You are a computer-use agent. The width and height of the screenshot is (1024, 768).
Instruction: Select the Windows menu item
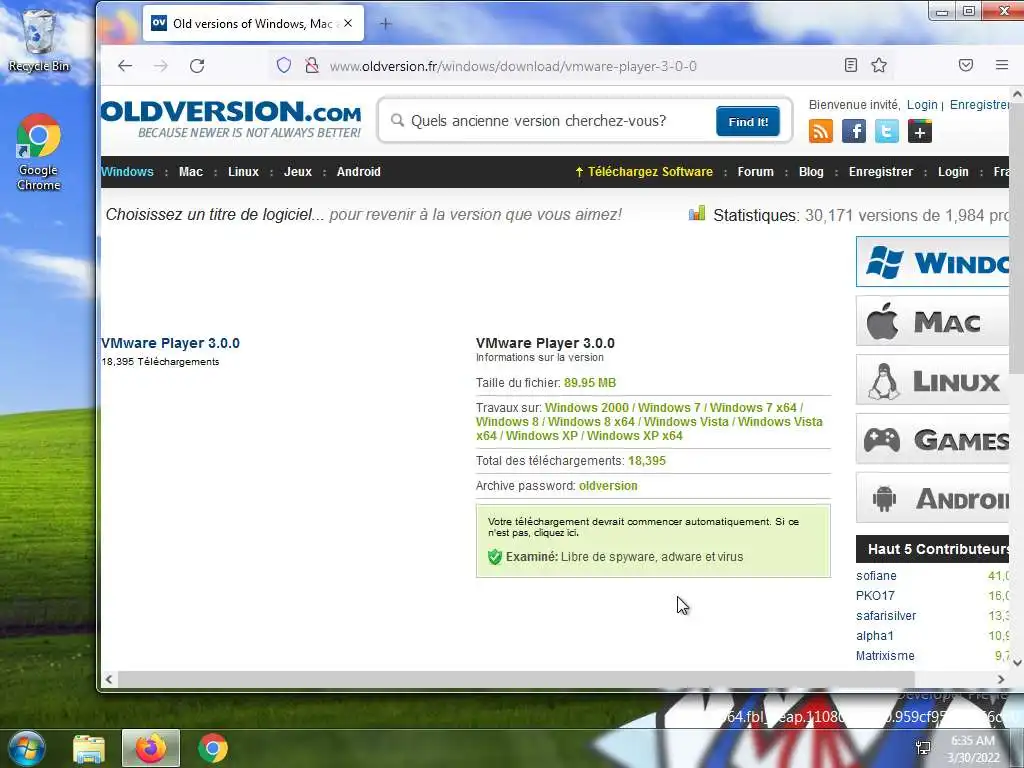[x=127, y=172]
